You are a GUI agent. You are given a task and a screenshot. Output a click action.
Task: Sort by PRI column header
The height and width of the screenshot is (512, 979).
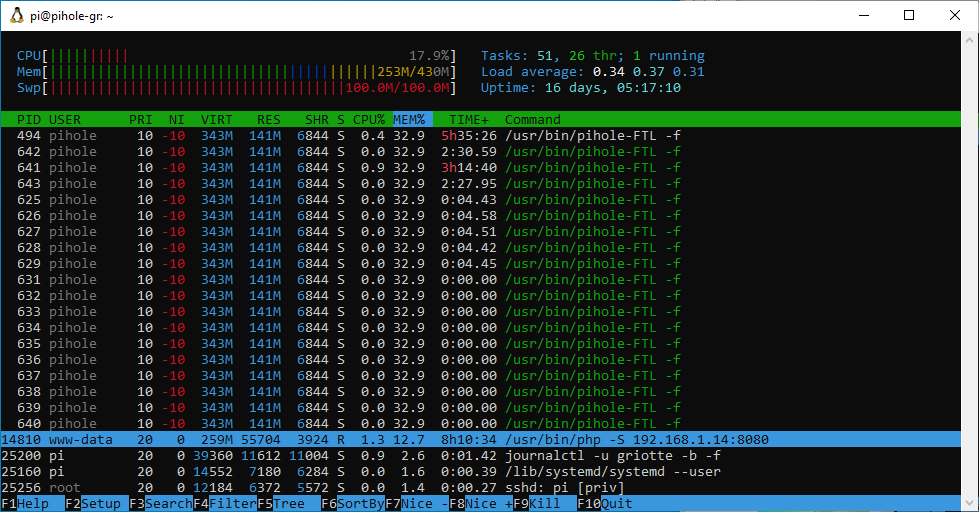pyautogui.click(x=141, y=119)
